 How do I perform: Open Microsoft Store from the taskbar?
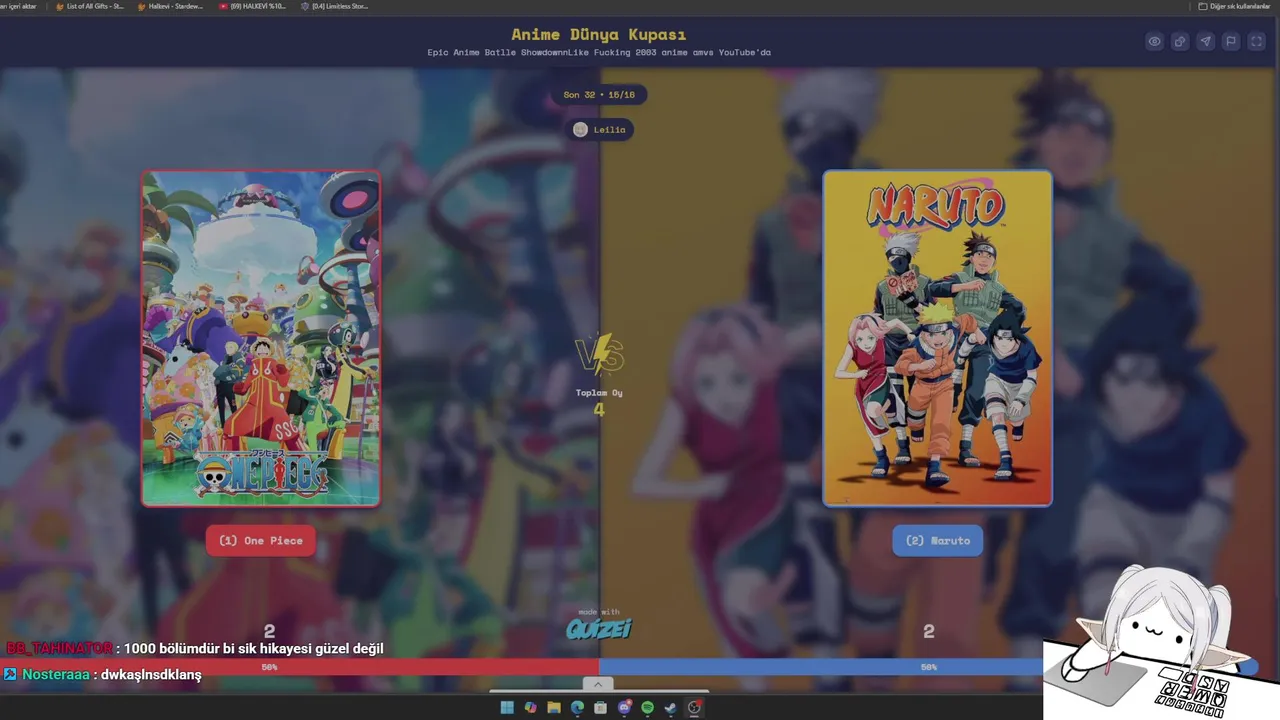click(x=600, y=708)
